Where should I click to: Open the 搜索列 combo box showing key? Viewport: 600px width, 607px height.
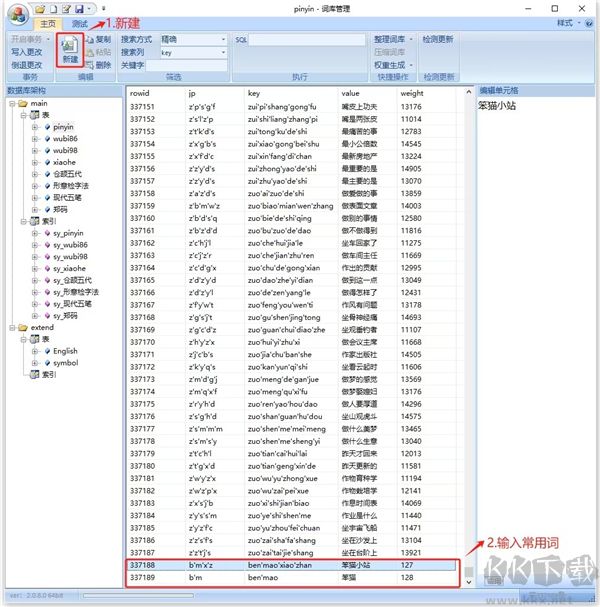193,52
